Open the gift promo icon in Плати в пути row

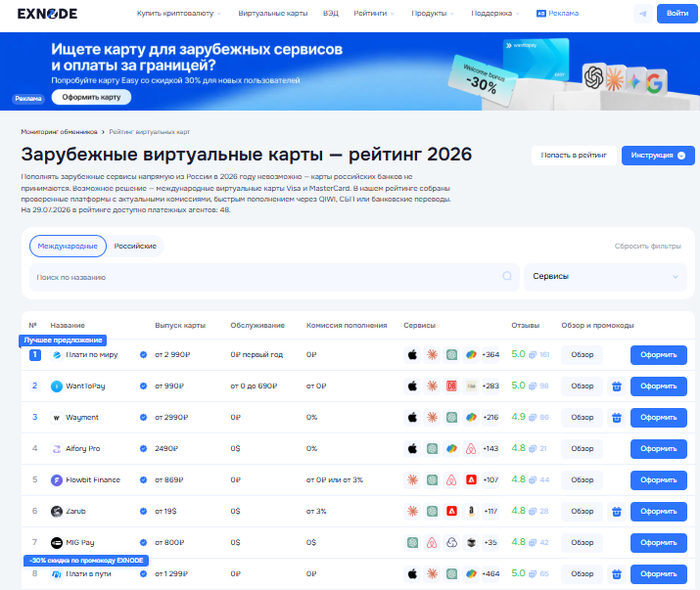pos(617,574)
